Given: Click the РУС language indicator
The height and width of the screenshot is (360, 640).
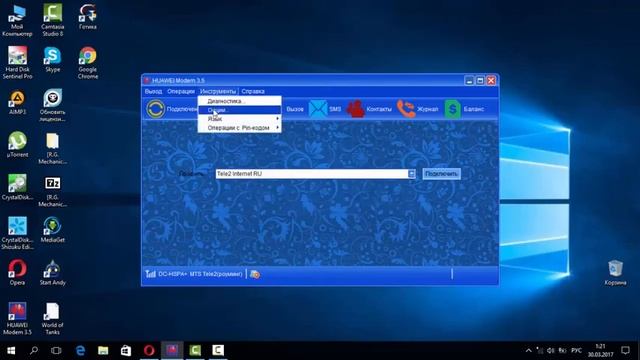Looking at the screenshot, I should (x=576, y=350).
